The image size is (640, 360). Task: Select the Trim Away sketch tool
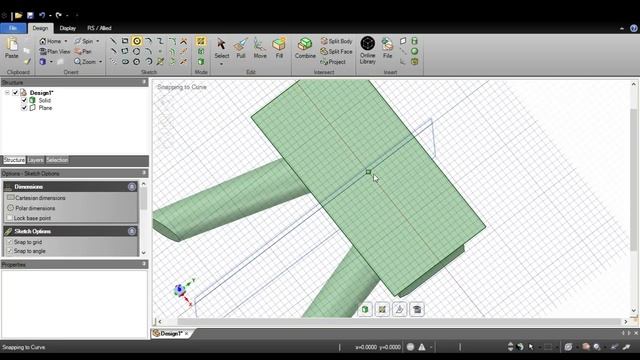pyautogui.click(x=184, y=41)
